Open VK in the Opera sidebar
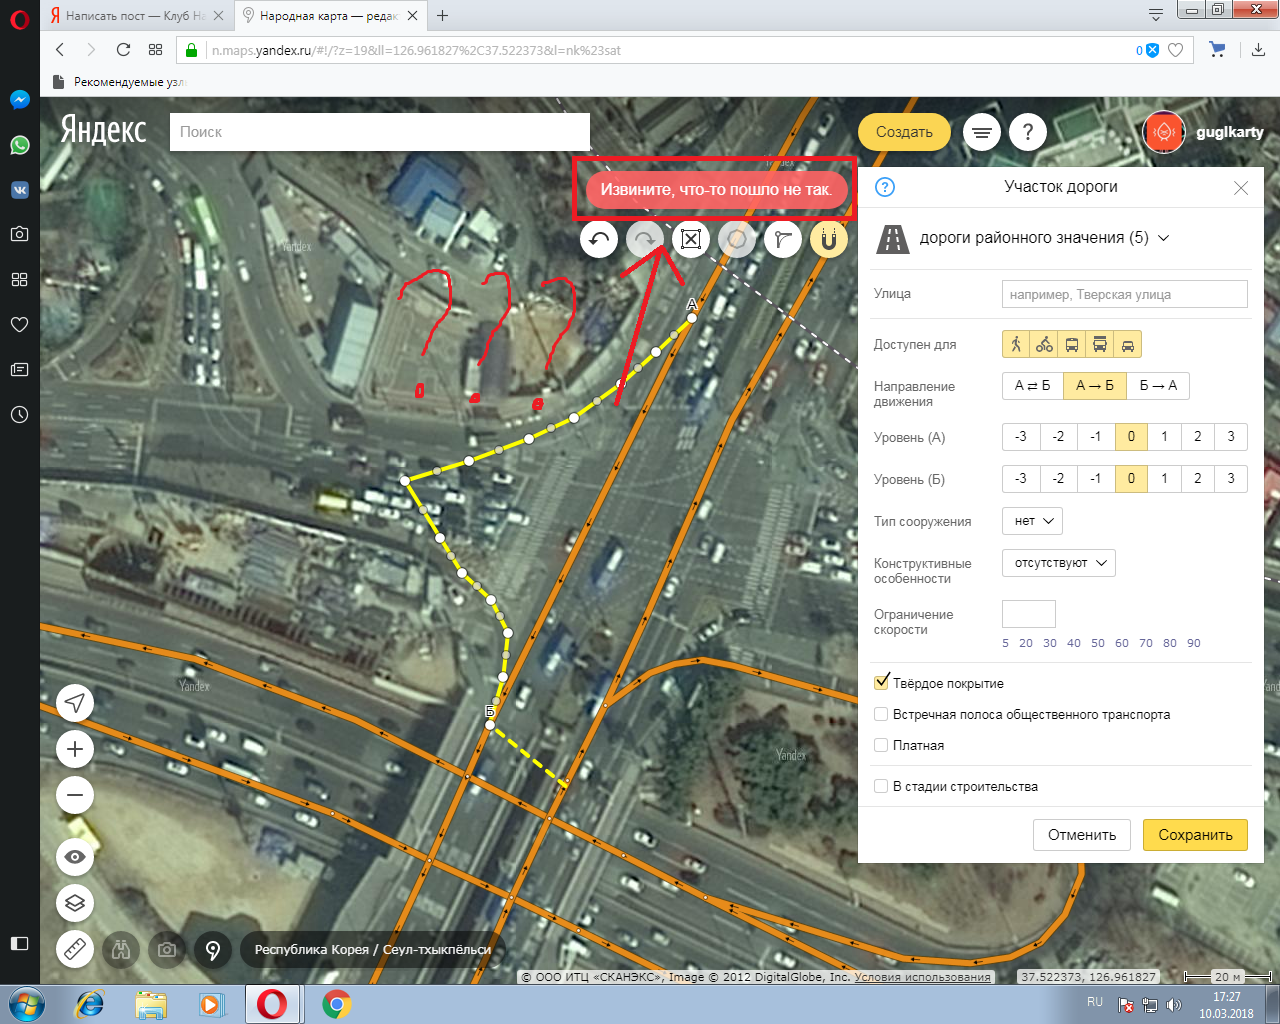Image resolution: width=1280 pixels, height=1024 pixels. [x=19, y=190]
